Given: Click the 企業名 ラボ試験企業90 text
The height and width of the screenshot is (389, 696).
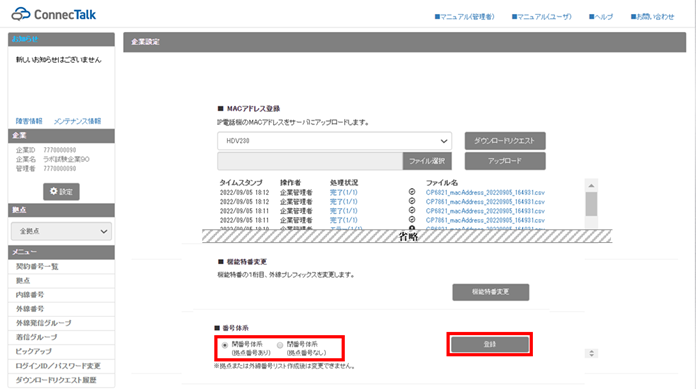Looking at the screenshot, I should [x=66, y=159].
